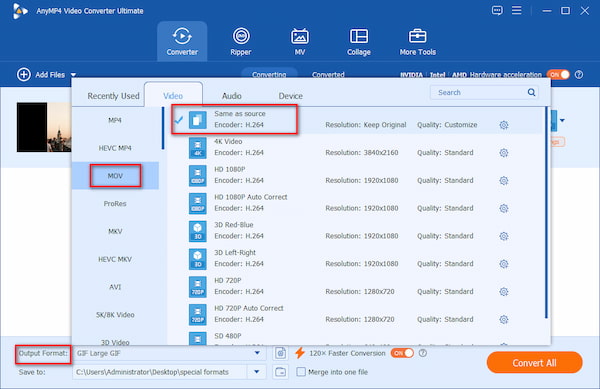Screen dimensions: 600x389
Task: Choose the 3D Left-Right preset
Action: [x=358, y=259]
